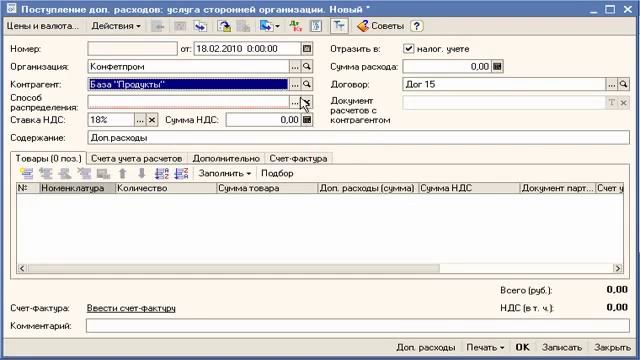Image resolution: width=640 pixels, height=360 pixels.
Task: Click the Сумма товара column header
Action: click(267, 188)
